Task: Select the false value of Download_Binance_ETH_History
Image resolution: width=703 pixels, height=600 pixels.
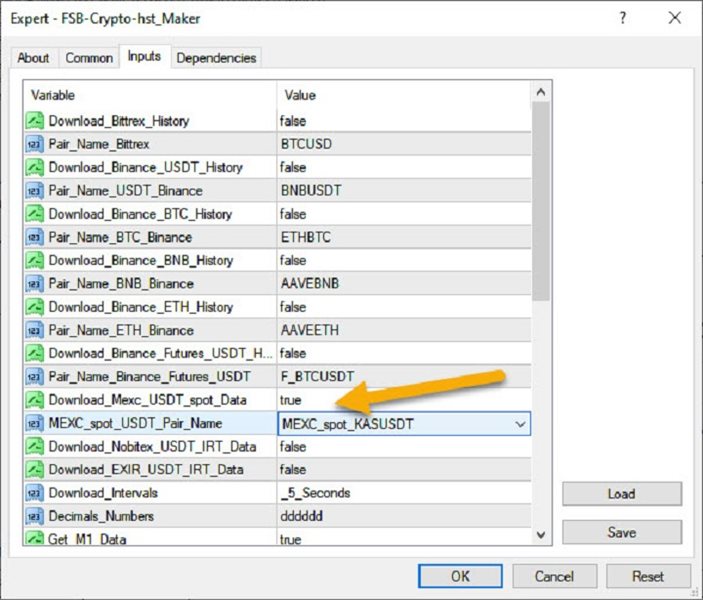Action: [404, 307]
